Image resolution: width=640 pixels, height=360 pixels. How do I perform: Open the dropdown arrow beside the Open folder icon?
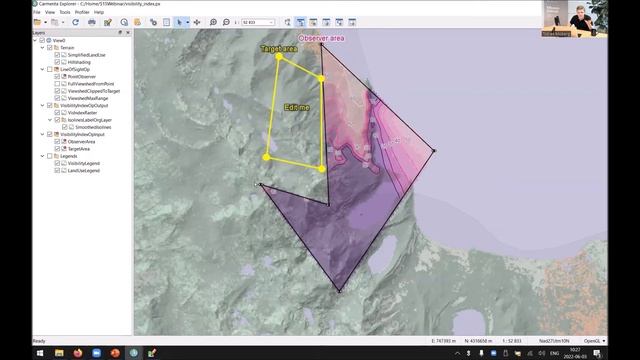coord(45,22)
